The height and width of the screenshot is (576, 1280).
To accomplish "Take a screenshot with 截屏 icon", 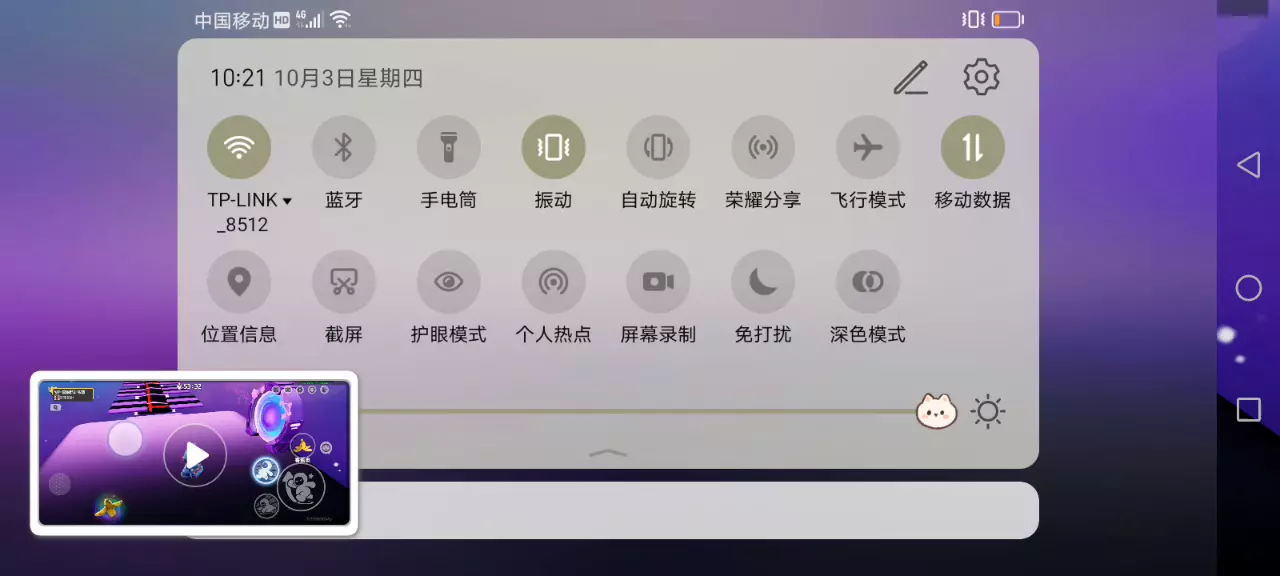I will tap(344, 282).
